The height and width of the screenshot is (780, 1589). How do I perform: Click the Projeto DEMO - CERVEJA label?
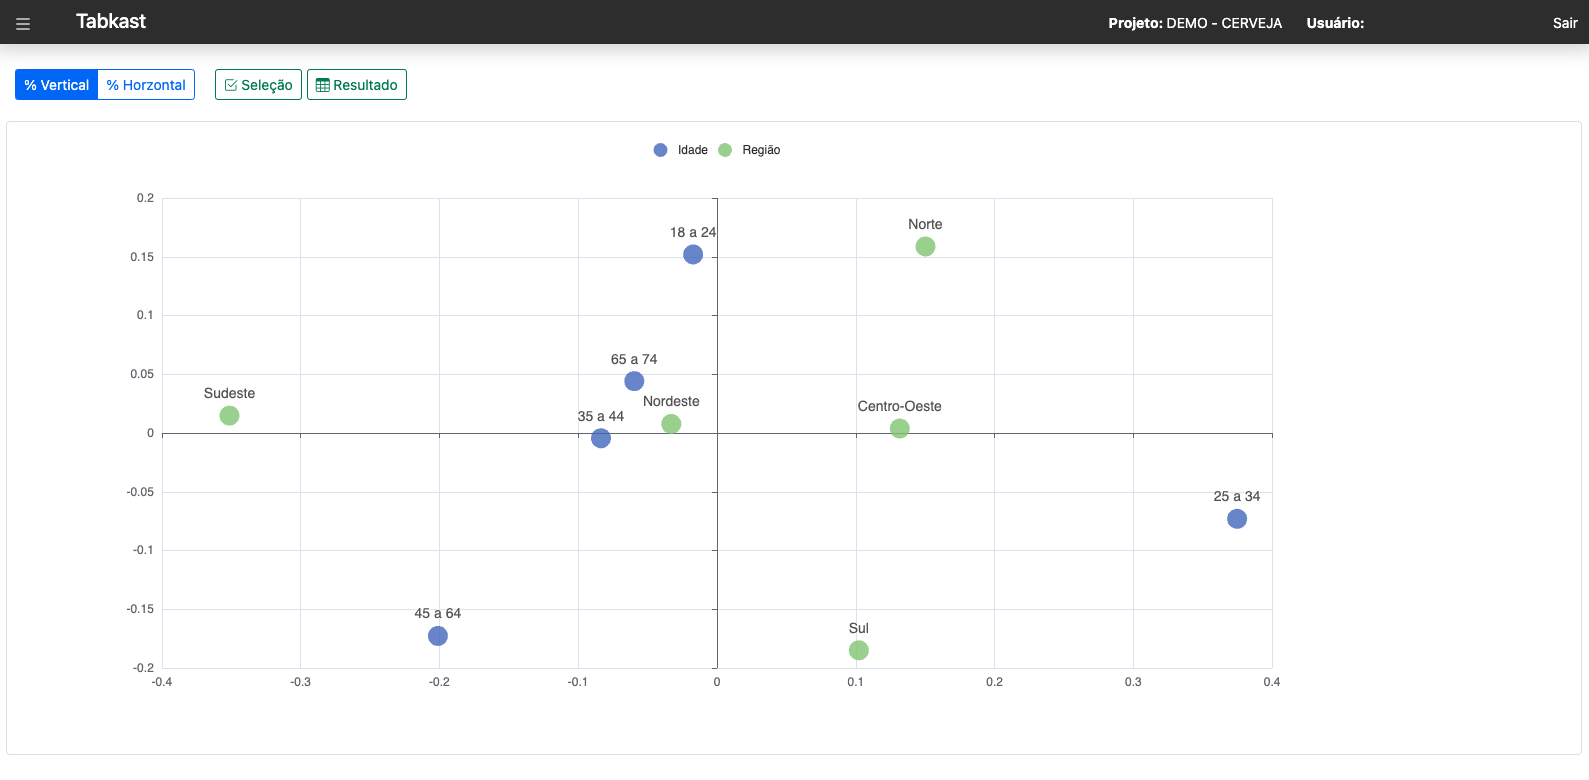tap(1194, 23)
